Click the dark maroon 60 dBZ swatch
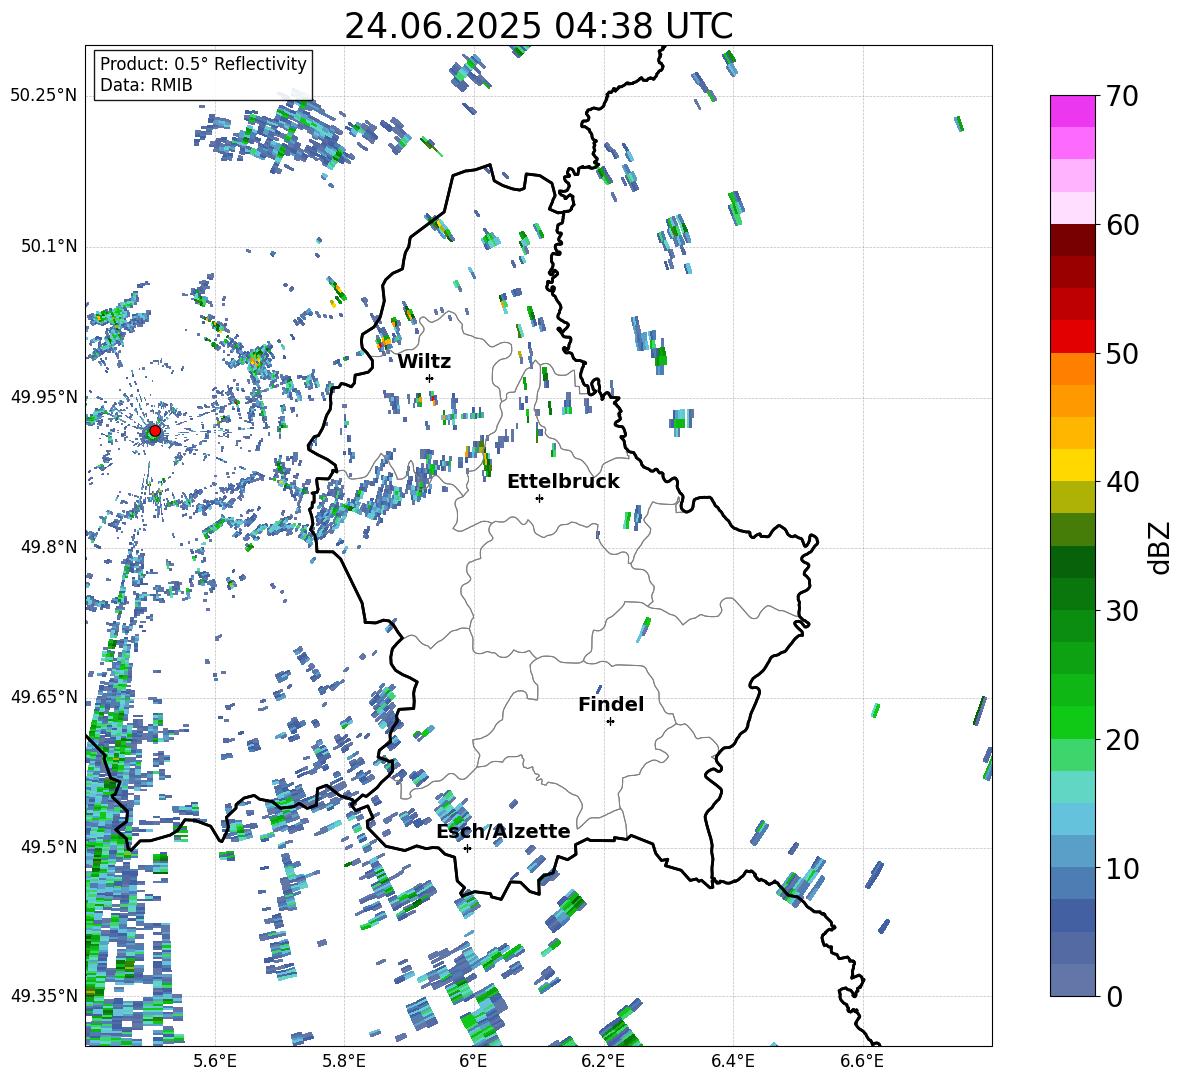Image resolution: width=1184 pixels, height=1081 pixels. (x=1072, y=240)
